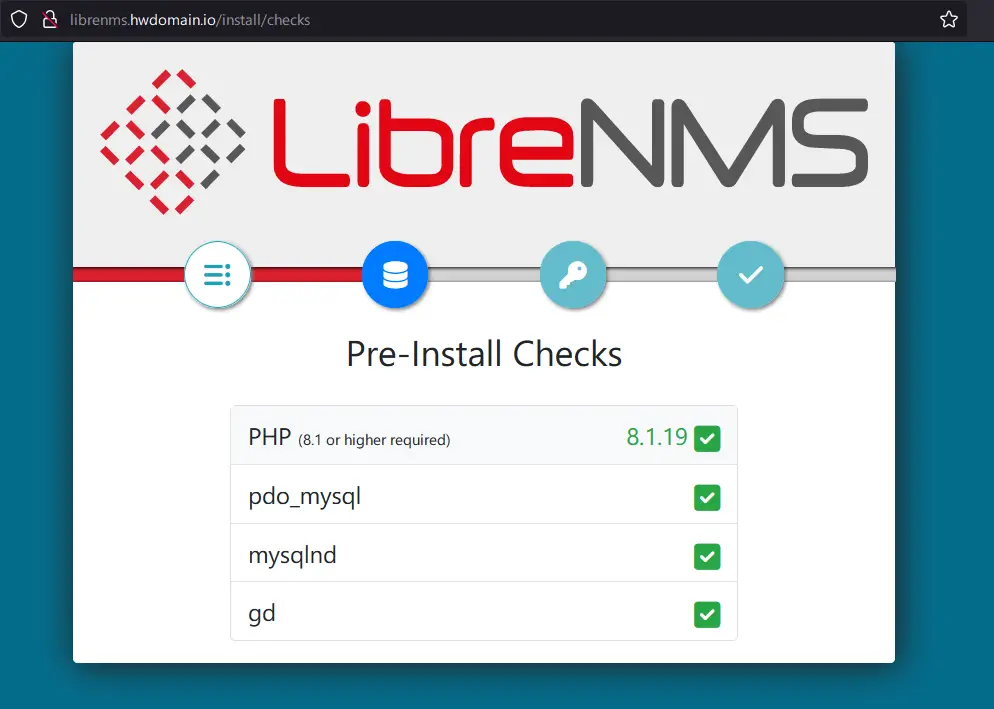This screenshot has height=709, width=994.
Task: Show the insecure connection padlock info
Action: [x=49, y=20]
